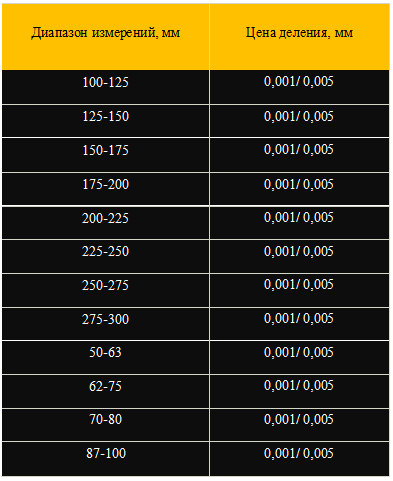393x481 pixels.
Task: Select the 'Цена деления, мм' header cell
Action: coord(300,37)
